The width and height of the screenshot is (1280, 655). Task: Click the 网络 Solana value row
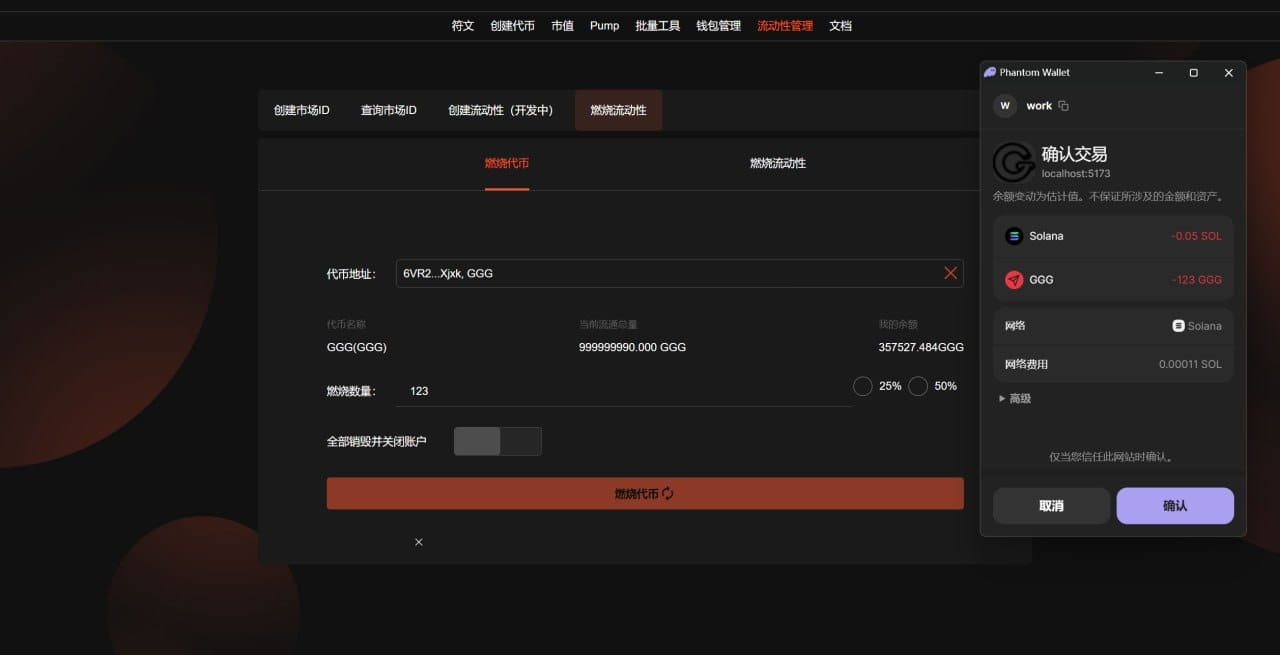pyautogui.click(x=1113, y=326)
